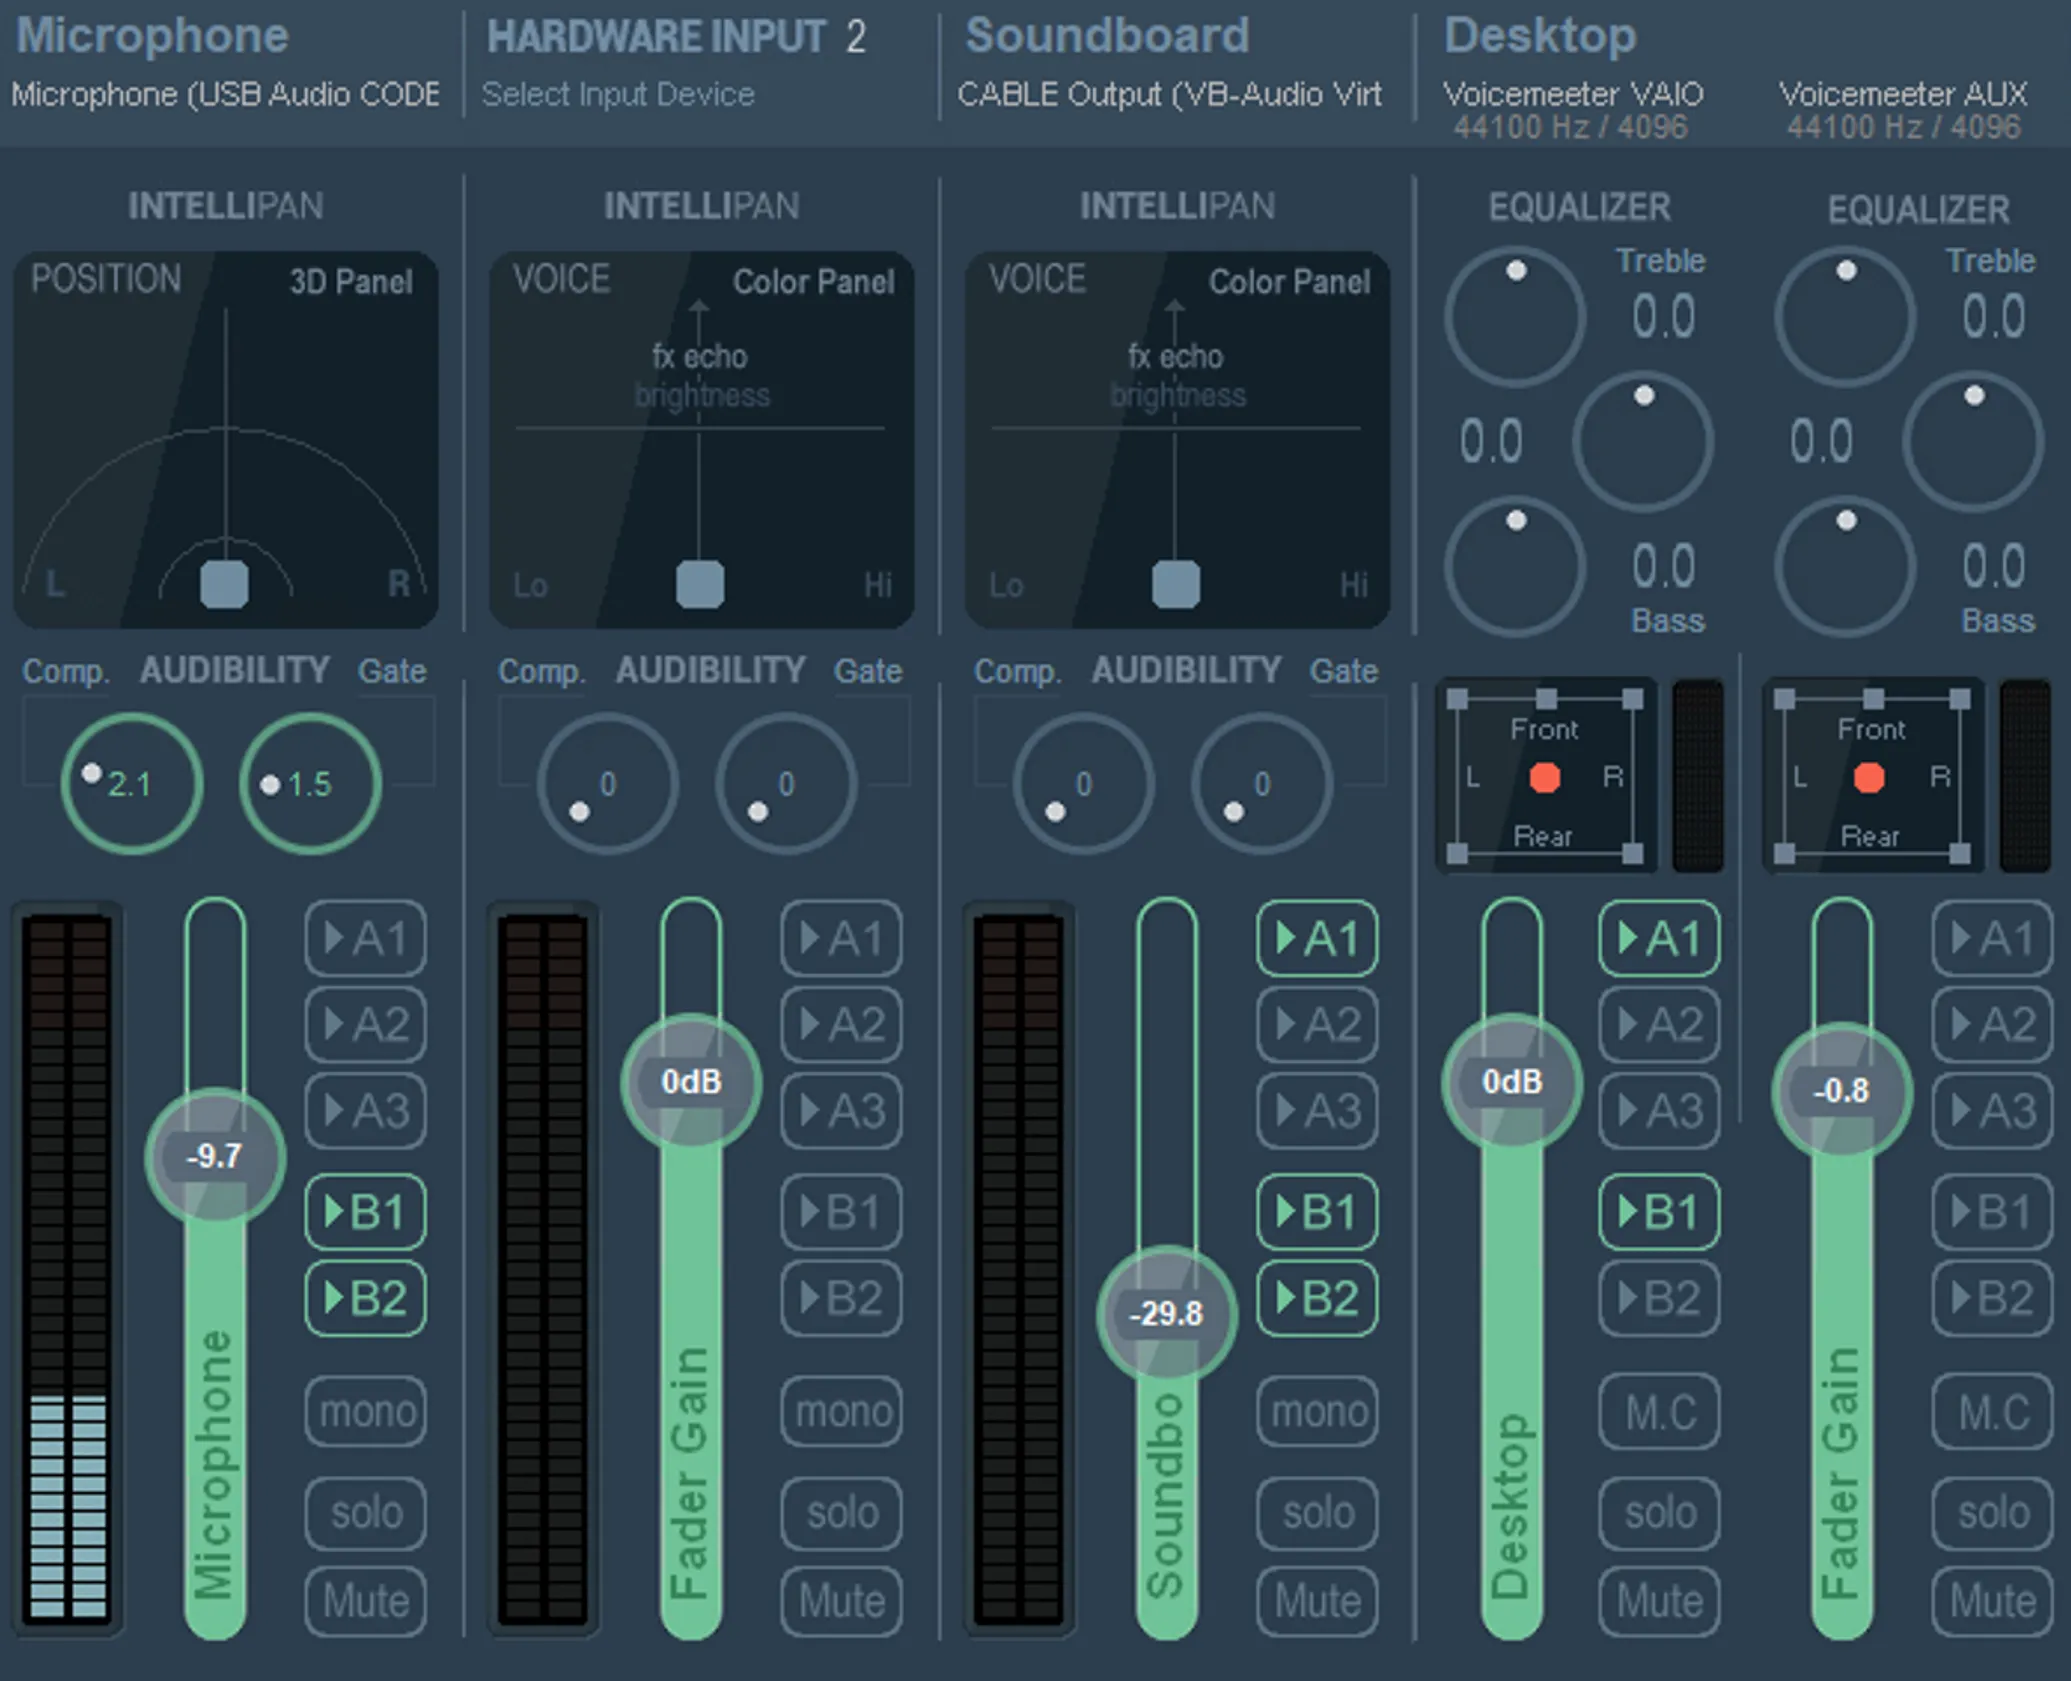The height and width of the screenshot is (1681, 2071).
Task: Enable A1 routing on Microphone strip
Action: coord(366,938)
